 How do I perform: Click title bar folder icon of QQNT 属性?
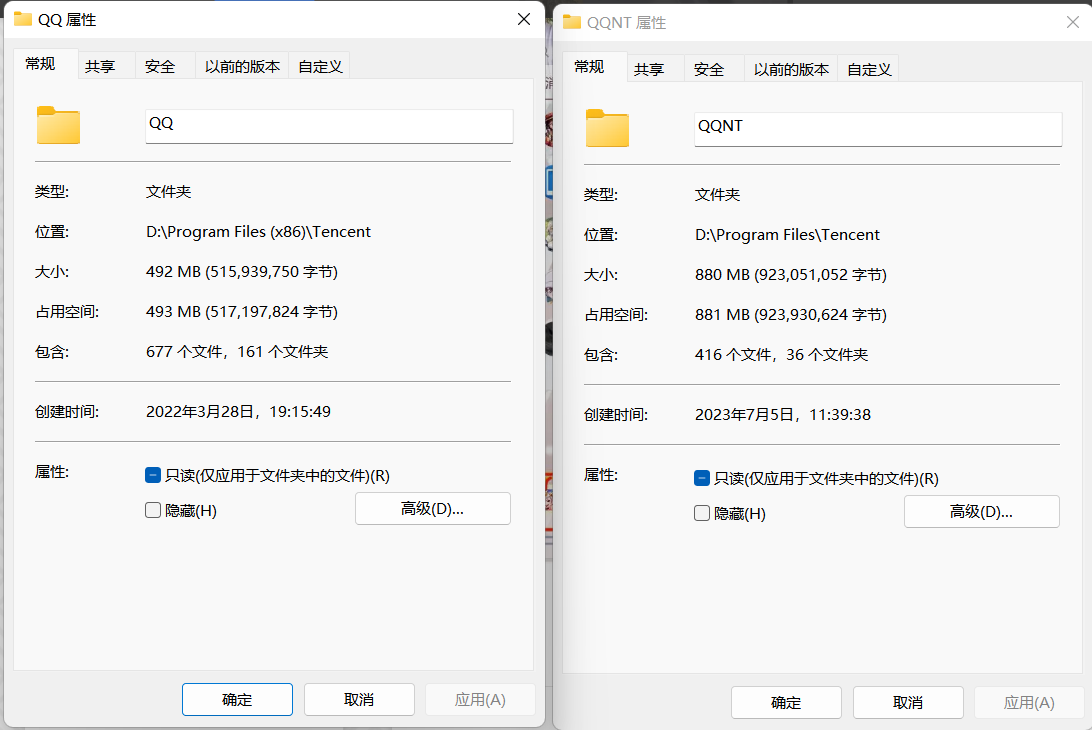pyautogui.click(x=572, y=22)
